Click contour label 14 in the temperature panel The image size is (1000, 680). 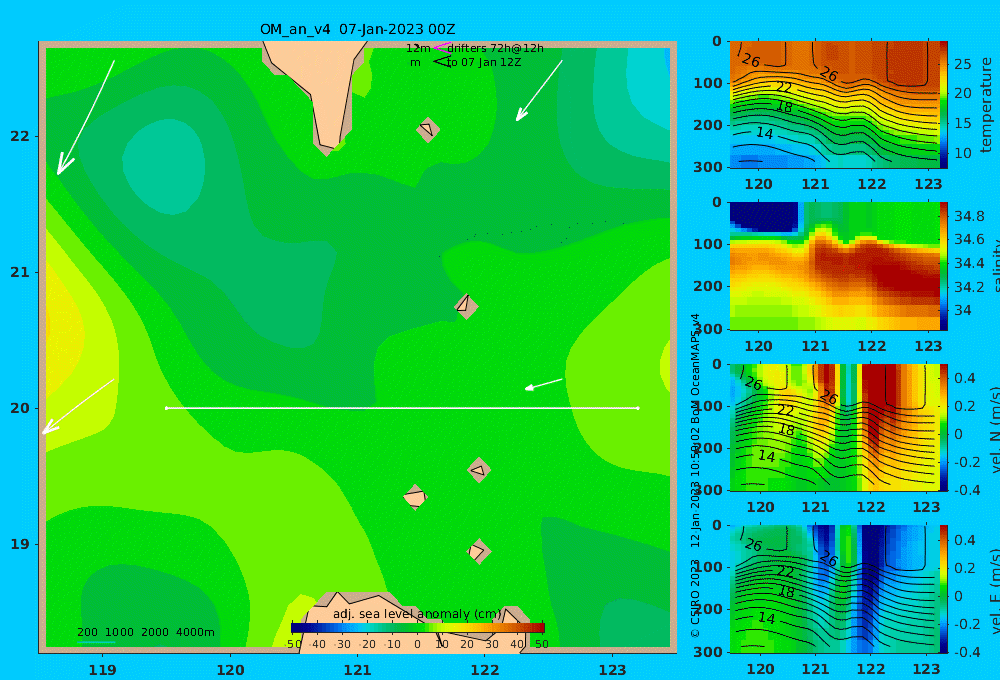[x=764, y=133]
